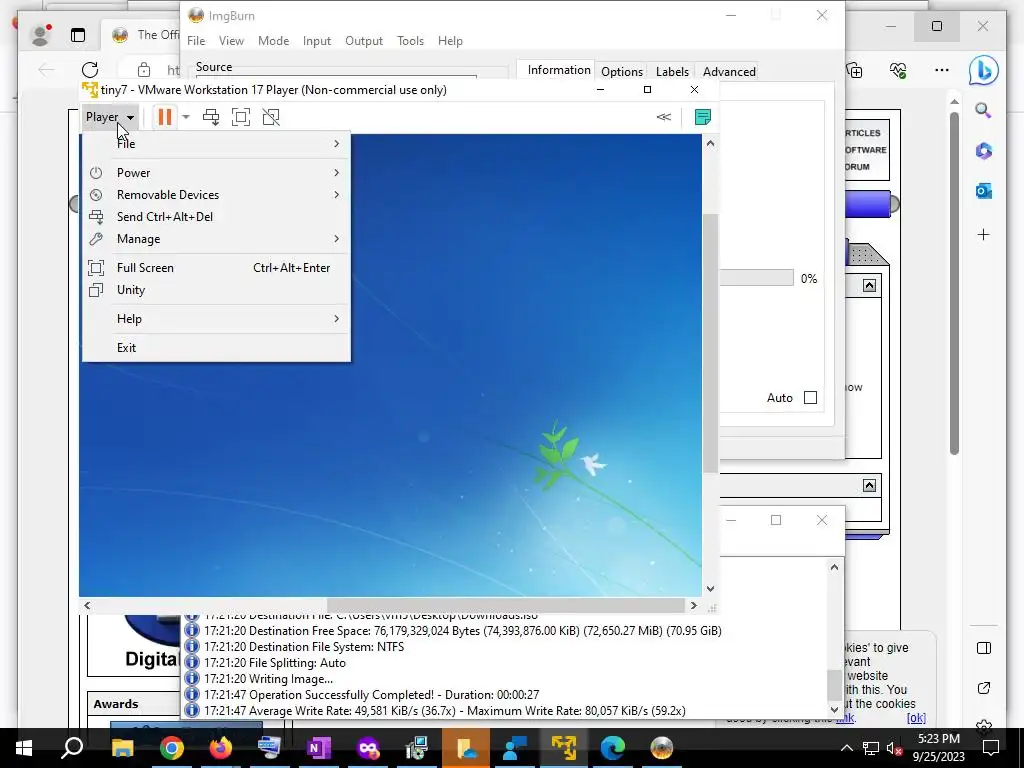Open the File submenu in Player menu

(216, 144)
